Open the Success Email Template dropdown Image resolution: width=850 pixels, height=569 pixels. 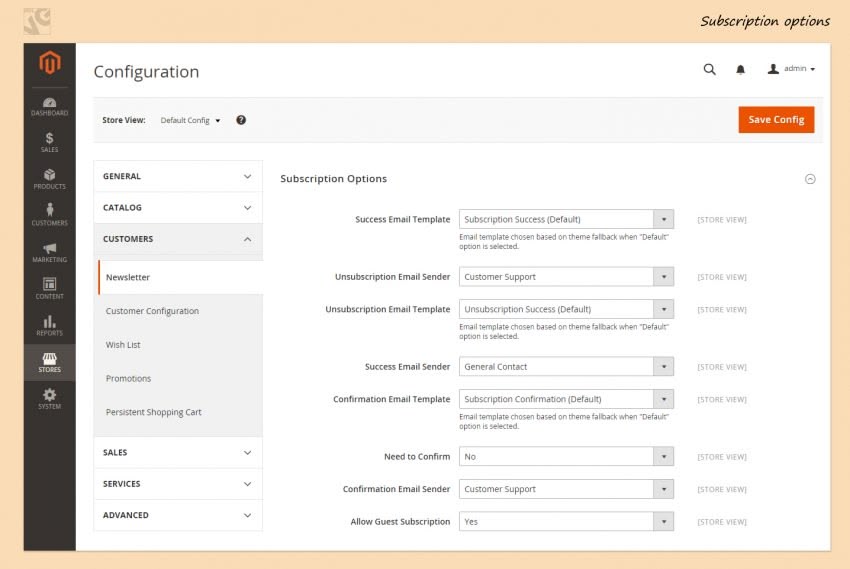pos(566,219)
